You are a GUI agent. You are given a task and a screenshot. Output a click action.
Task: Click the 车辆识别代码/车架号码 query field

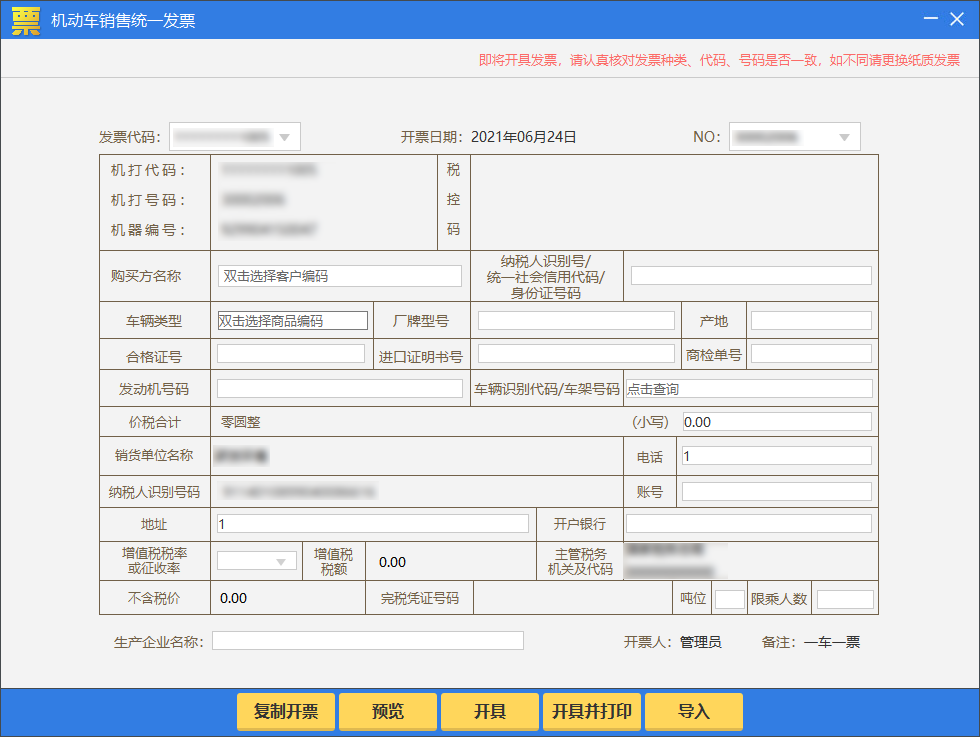pos(748,389)
